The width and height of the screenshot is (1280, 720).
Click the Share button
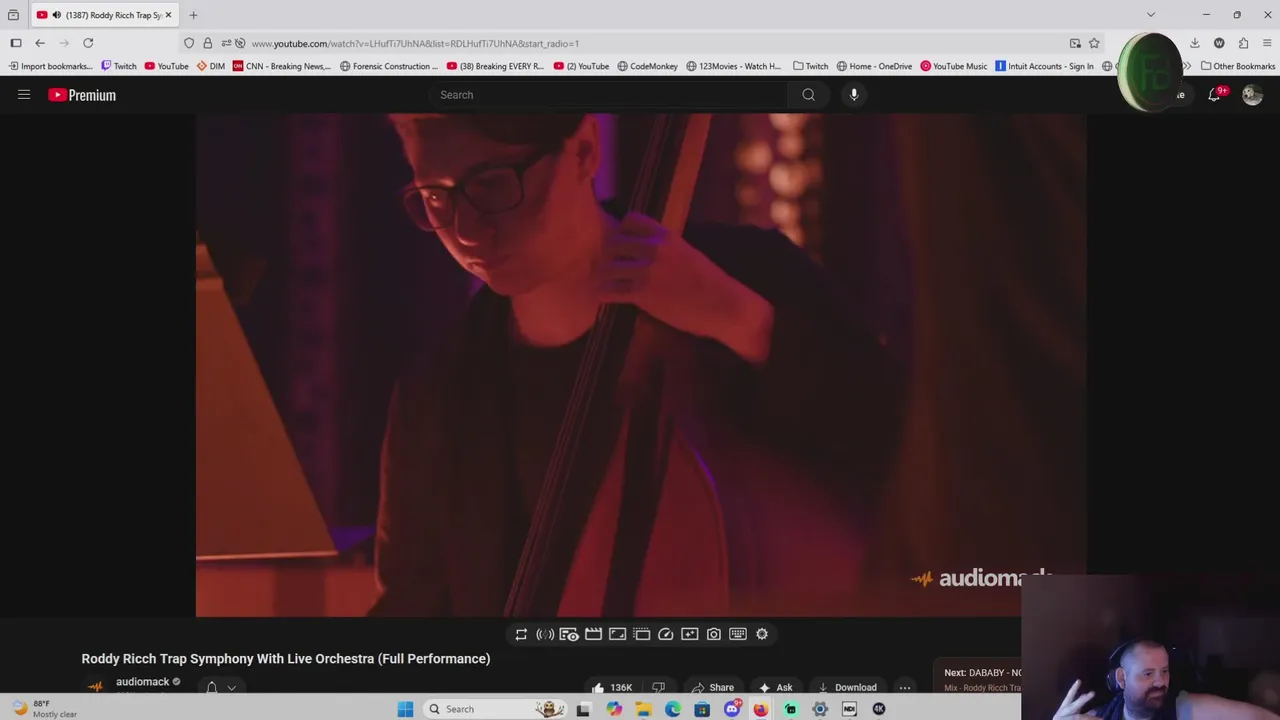(713, 687)
